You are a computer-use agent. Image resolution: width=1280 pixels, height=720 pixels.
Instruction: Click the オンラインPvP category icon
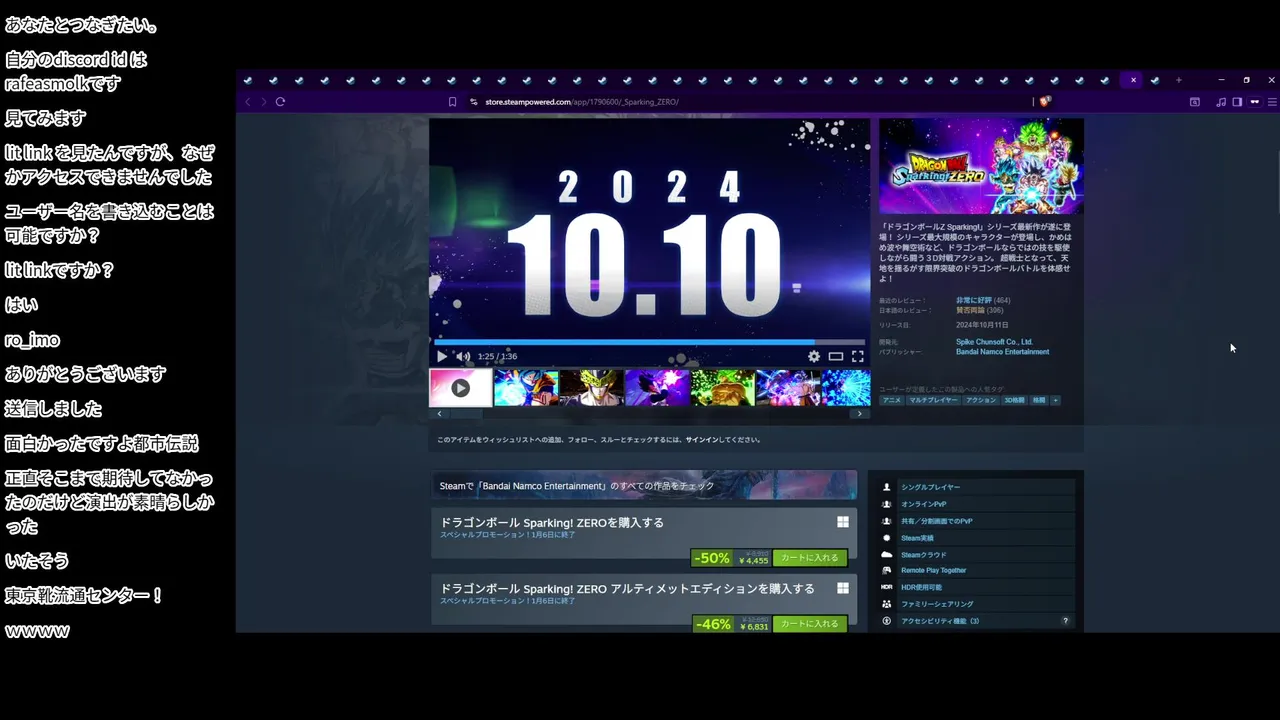click(887, 504)
